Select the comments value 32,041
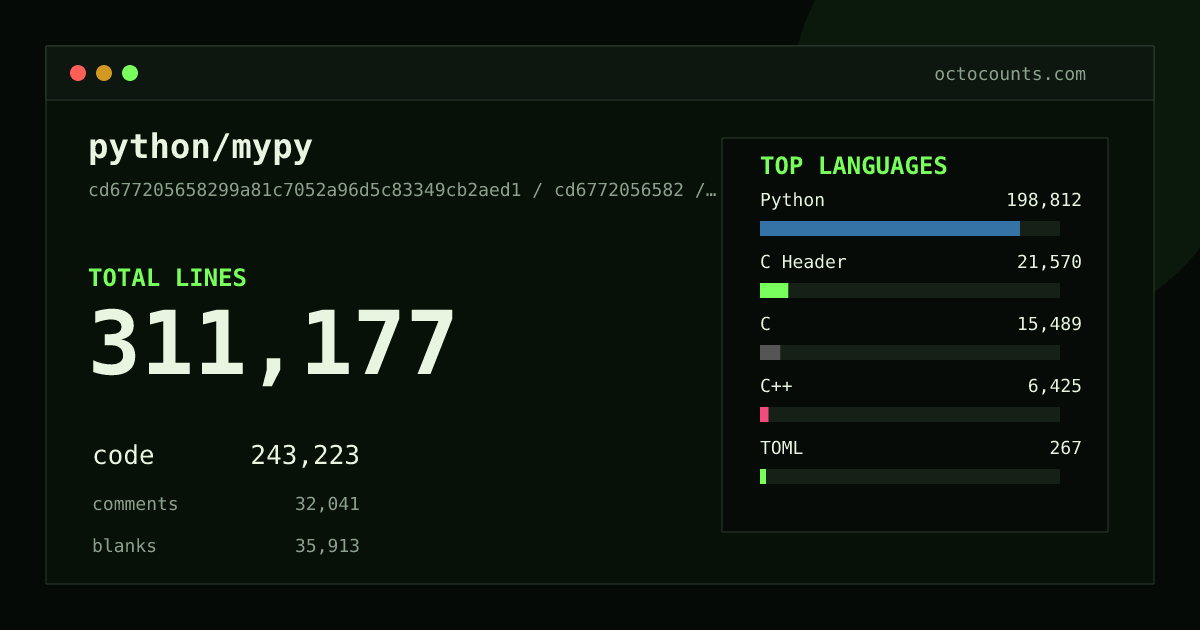 point(327,504)
